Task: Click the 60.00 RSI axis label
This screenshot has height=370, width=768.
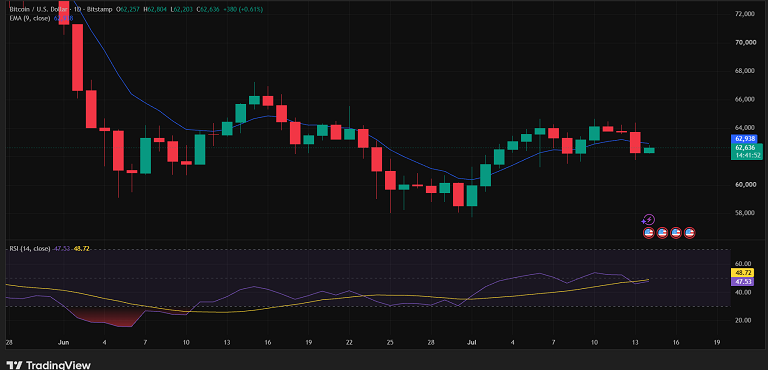Action: [743, 264]
